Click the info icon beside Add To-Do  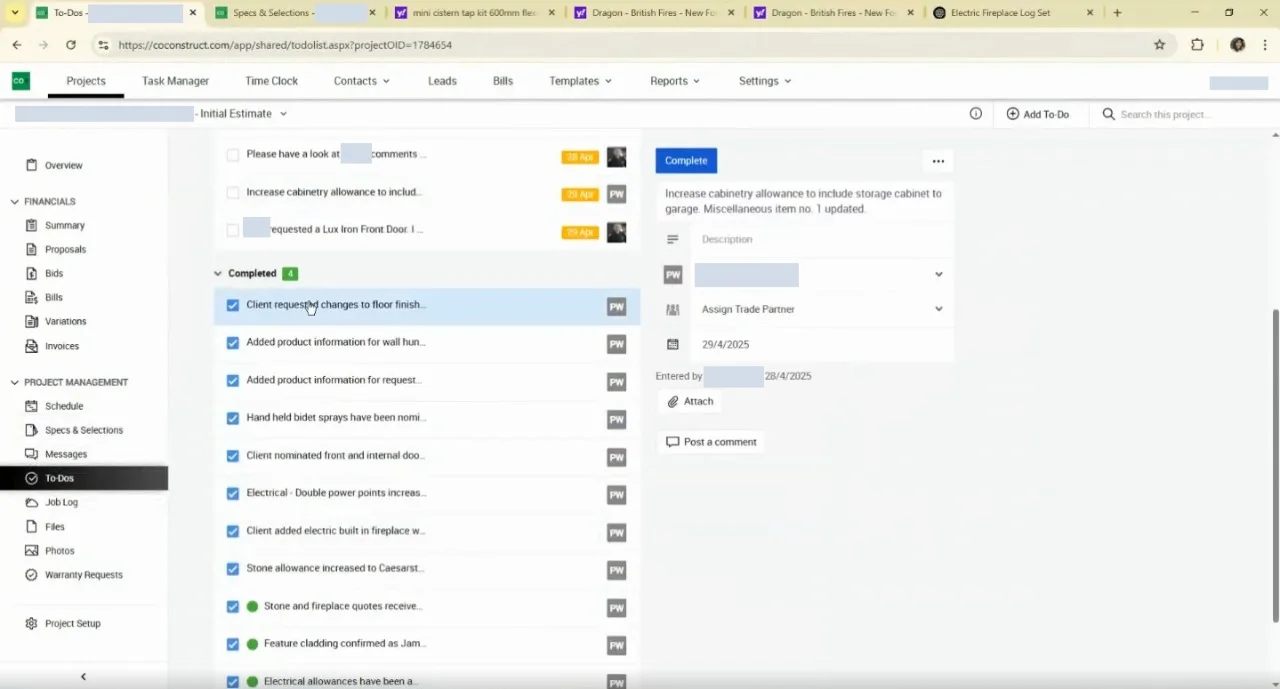tap(976, 114)
